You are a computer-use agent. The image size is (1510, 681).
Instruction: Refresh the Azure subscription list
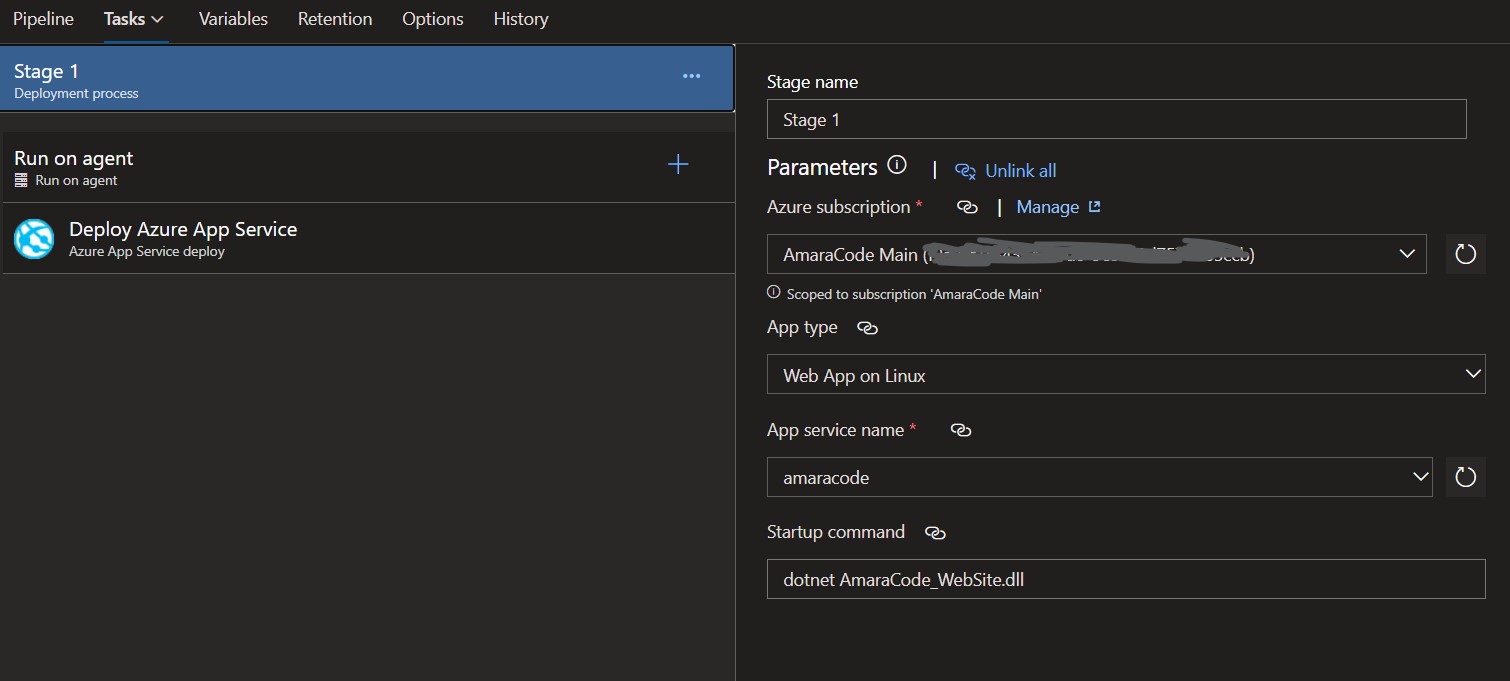(1465, 254)
